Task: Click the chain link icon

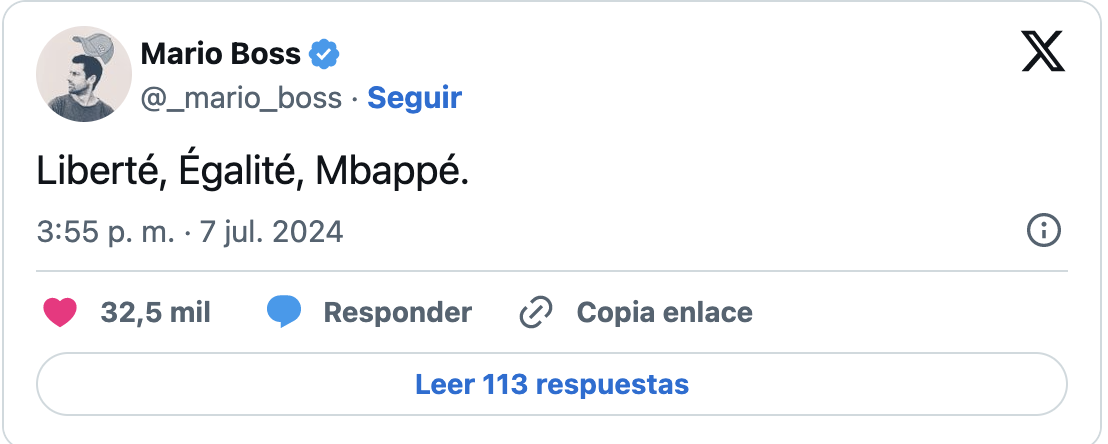Action: (537, 313)
